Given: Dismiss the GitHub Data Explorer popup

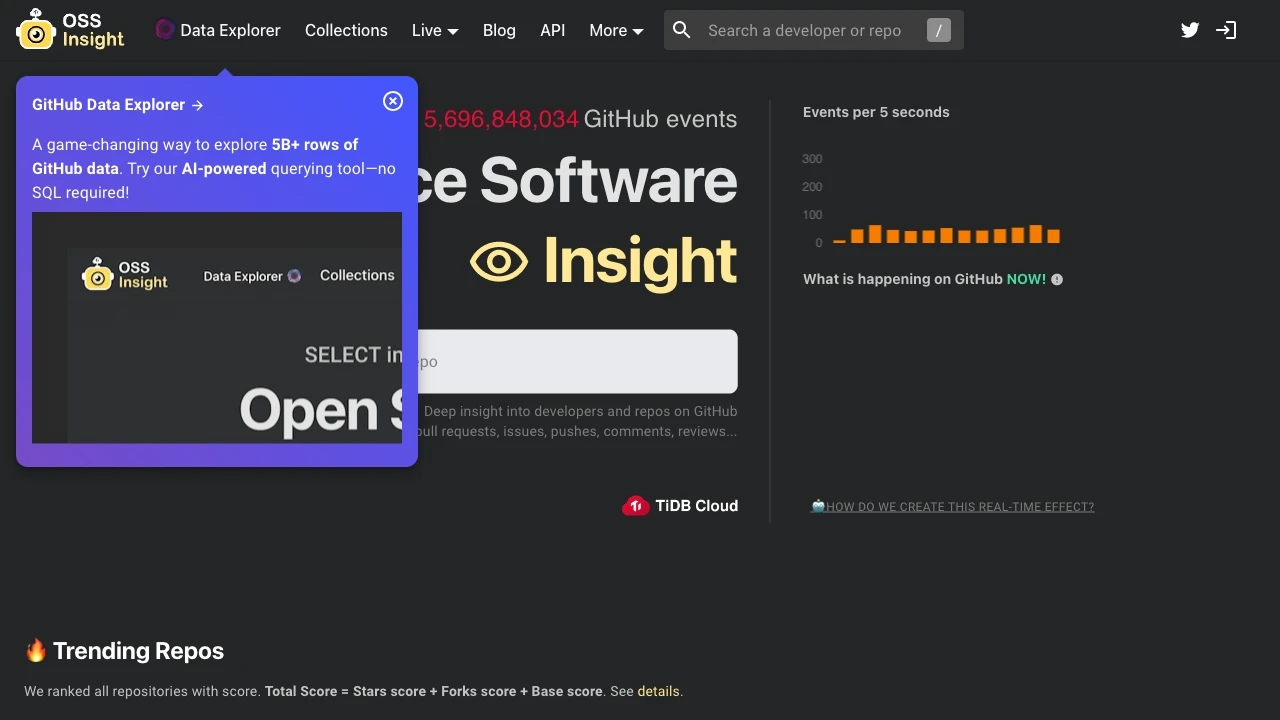Looking at the screenshot, I should 392,101.
